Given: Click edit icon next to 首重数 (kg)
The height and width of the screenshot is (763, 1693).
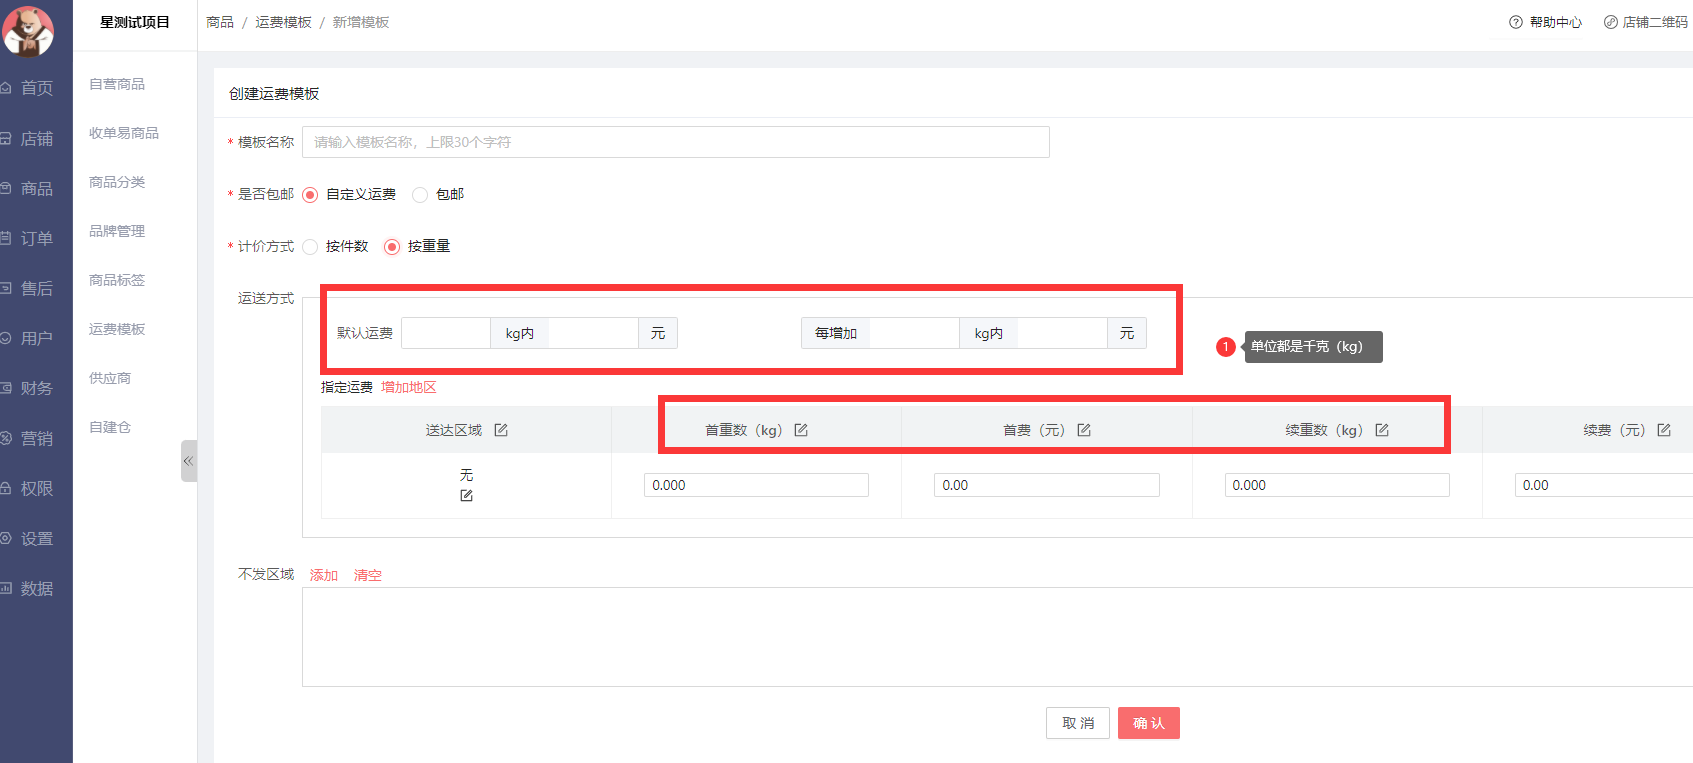Looking at the screenshot, I should [x=801, y=430].
